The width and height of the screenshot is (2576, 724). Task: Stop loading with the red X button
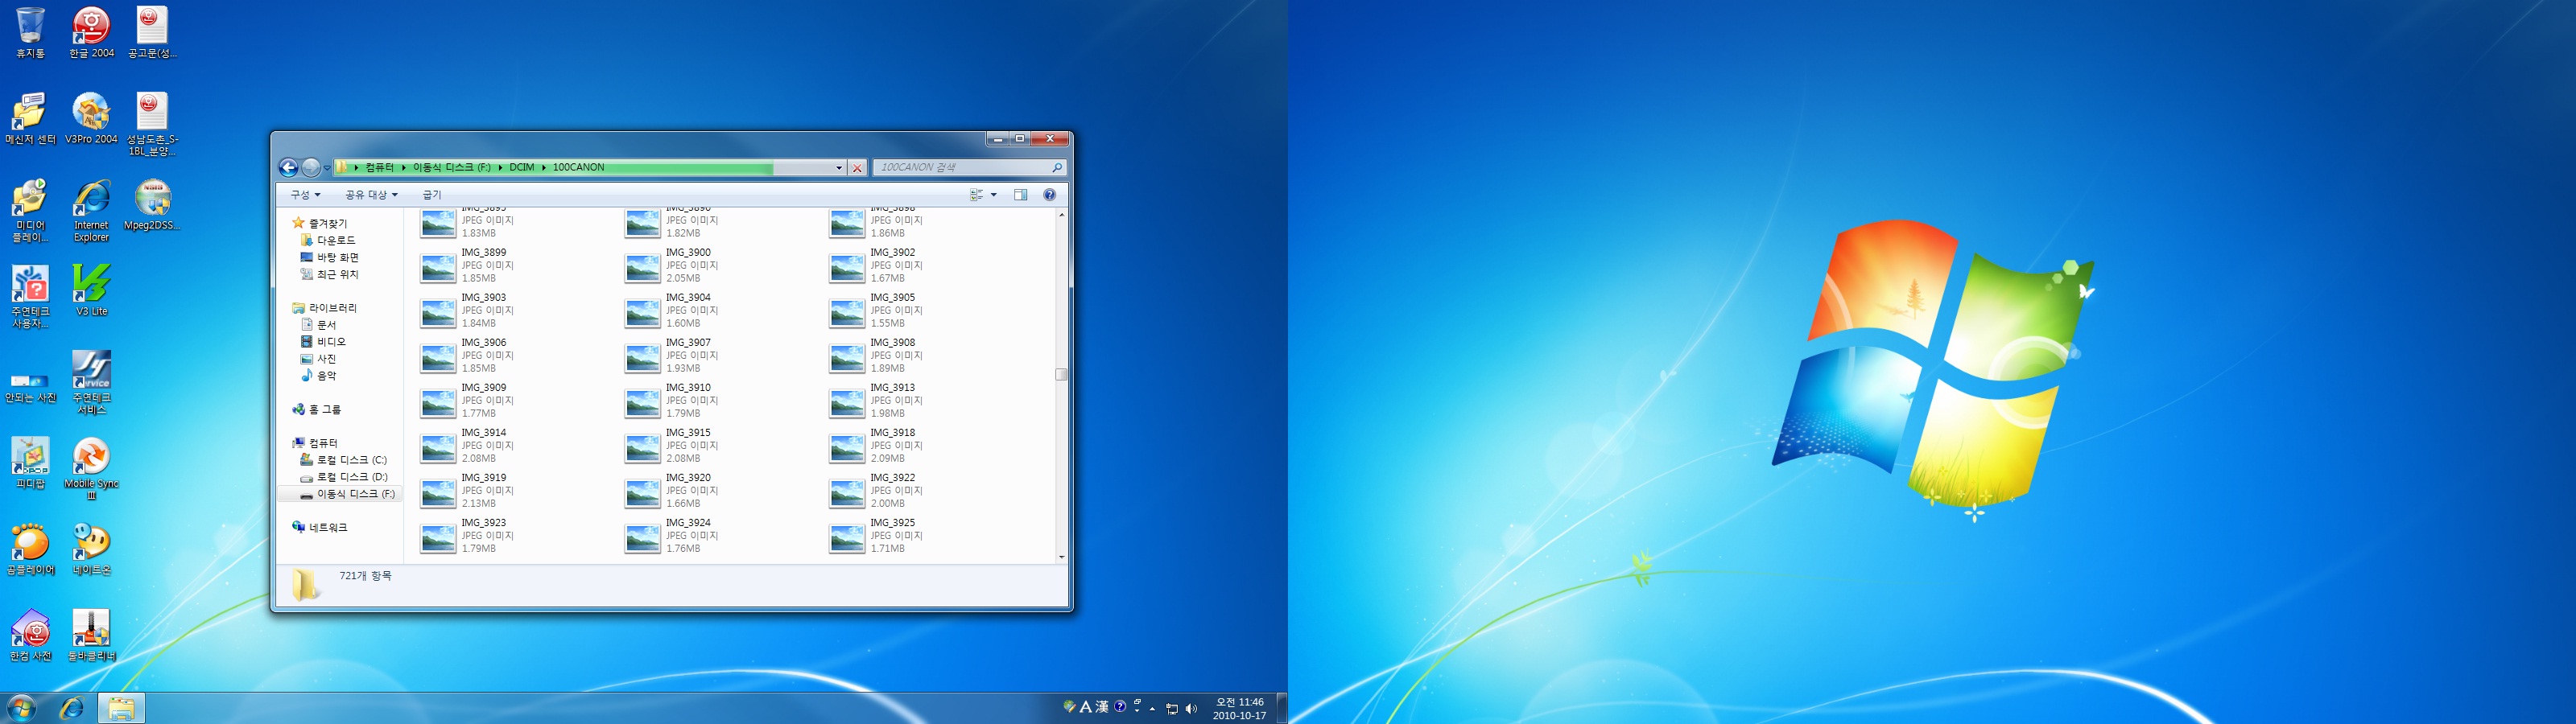pyautogui.click(x=857, y=167)
